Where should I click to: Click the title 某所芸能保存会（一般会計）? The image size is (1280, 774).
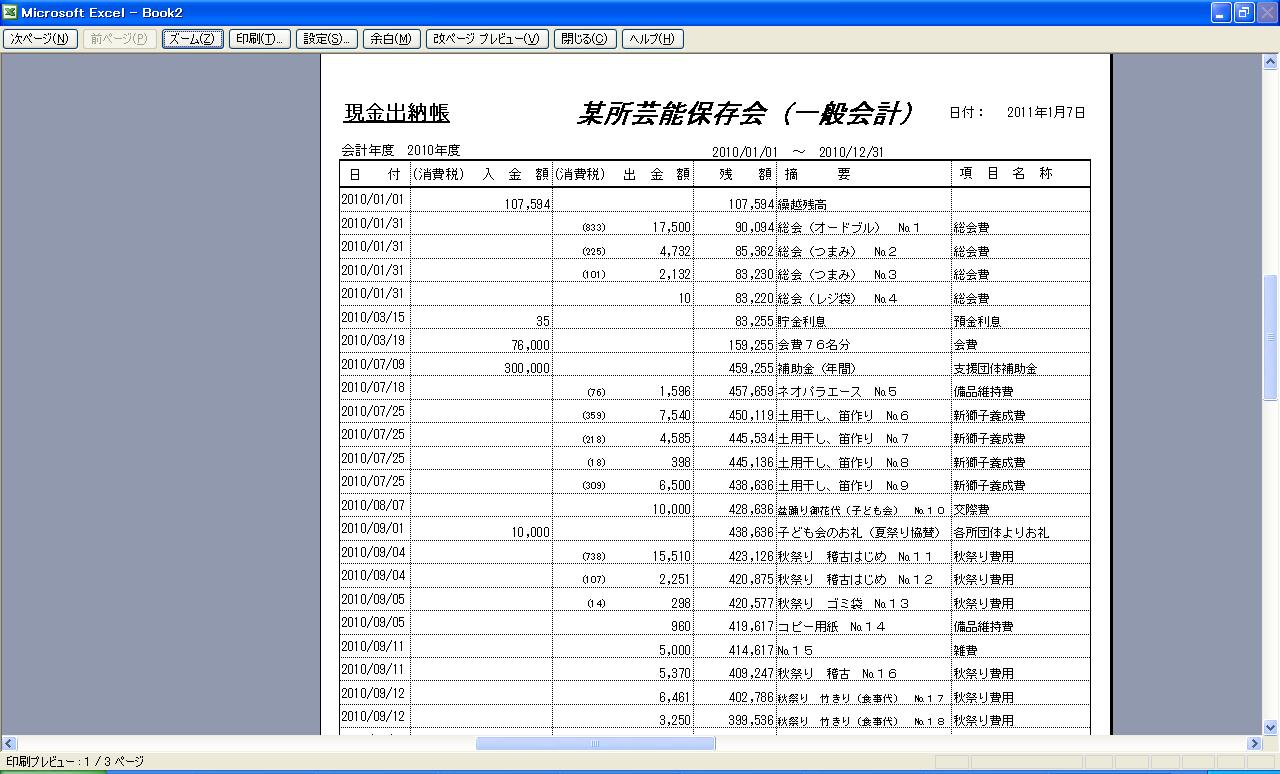point(746,113)
